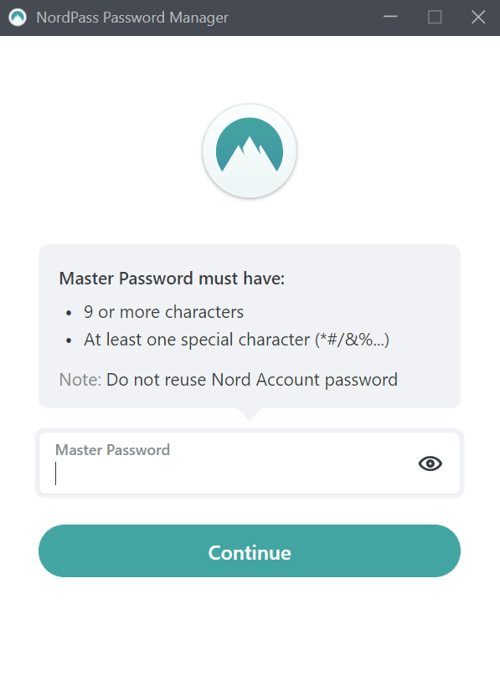
Task: Click the text cursor inside password field
Action: tap(56, 473)
